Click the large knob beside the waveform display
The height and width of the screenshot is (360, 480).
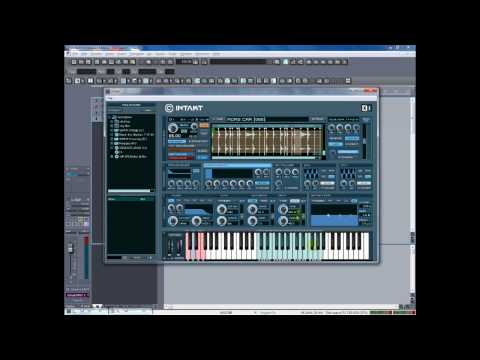click(173, 128)
